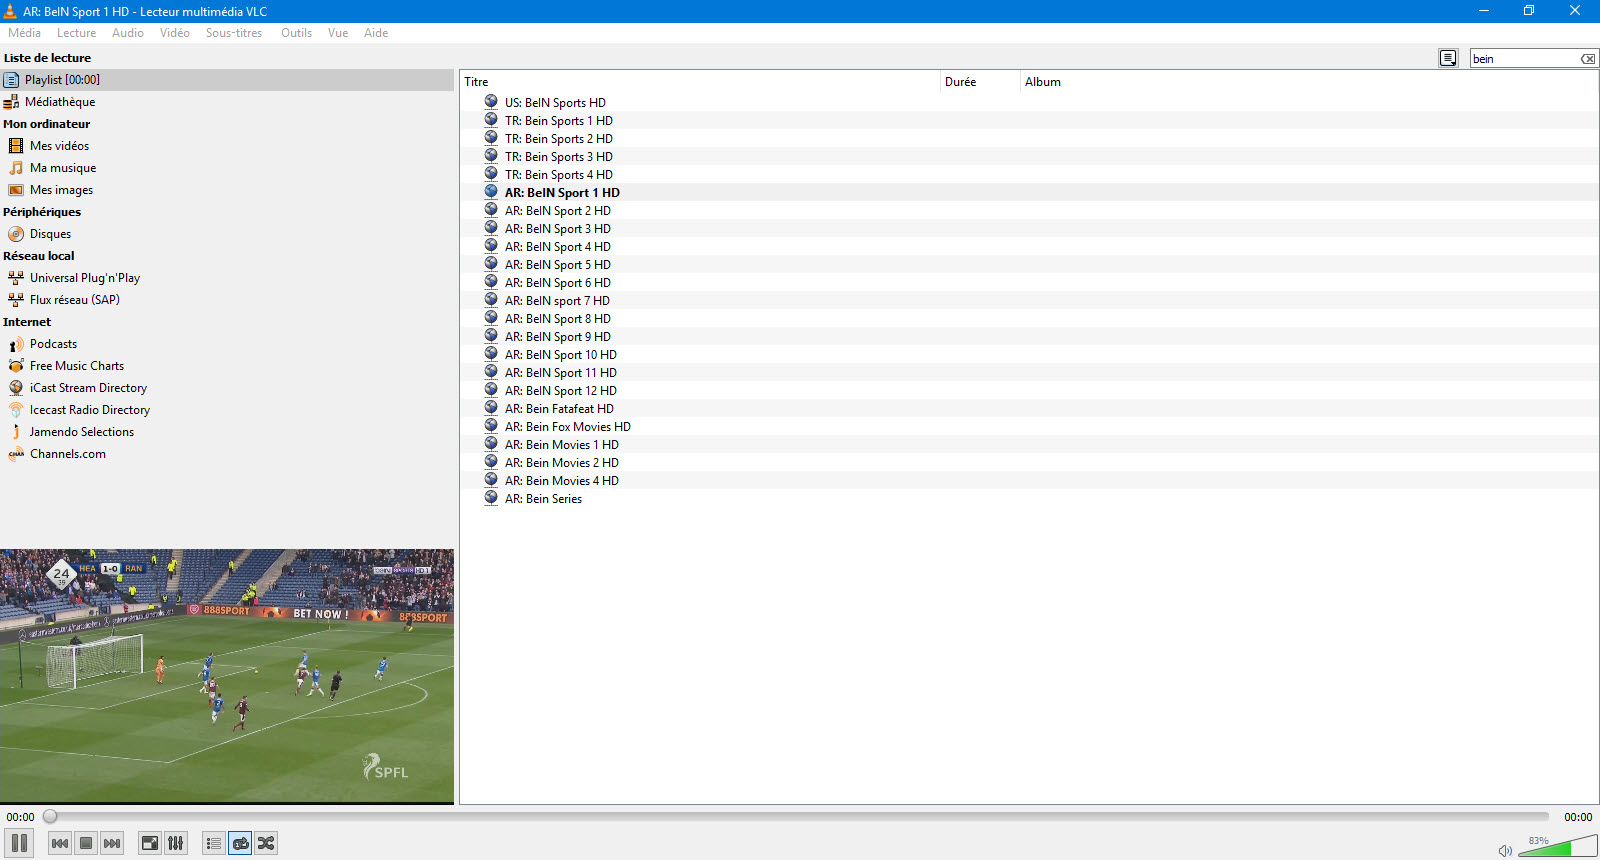Stop playback using the stop button

tap(86, 843)
